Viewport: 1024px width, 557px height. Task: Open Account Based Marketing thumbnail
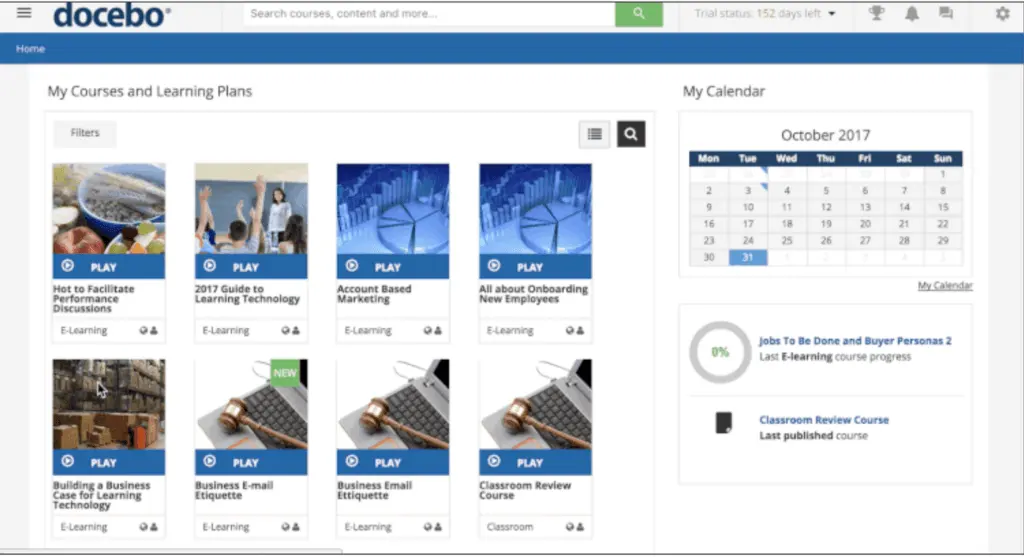392,209
